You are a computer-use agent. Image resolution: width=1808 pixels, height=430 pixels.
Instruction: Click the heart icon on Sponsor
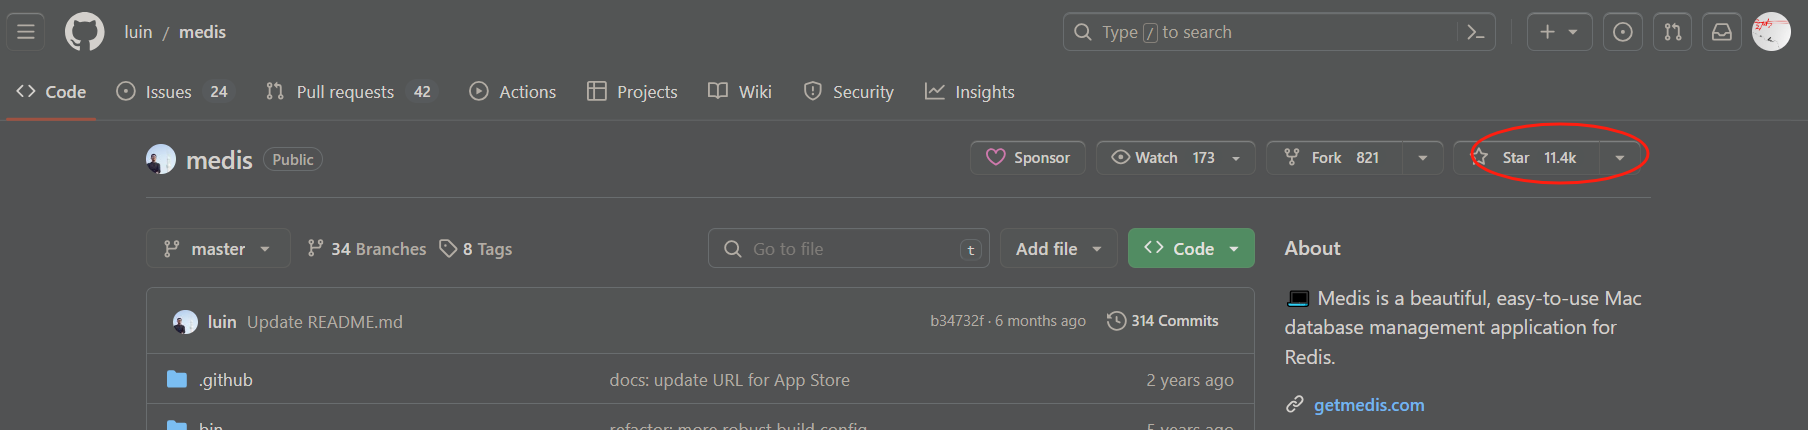pos(996,157)
